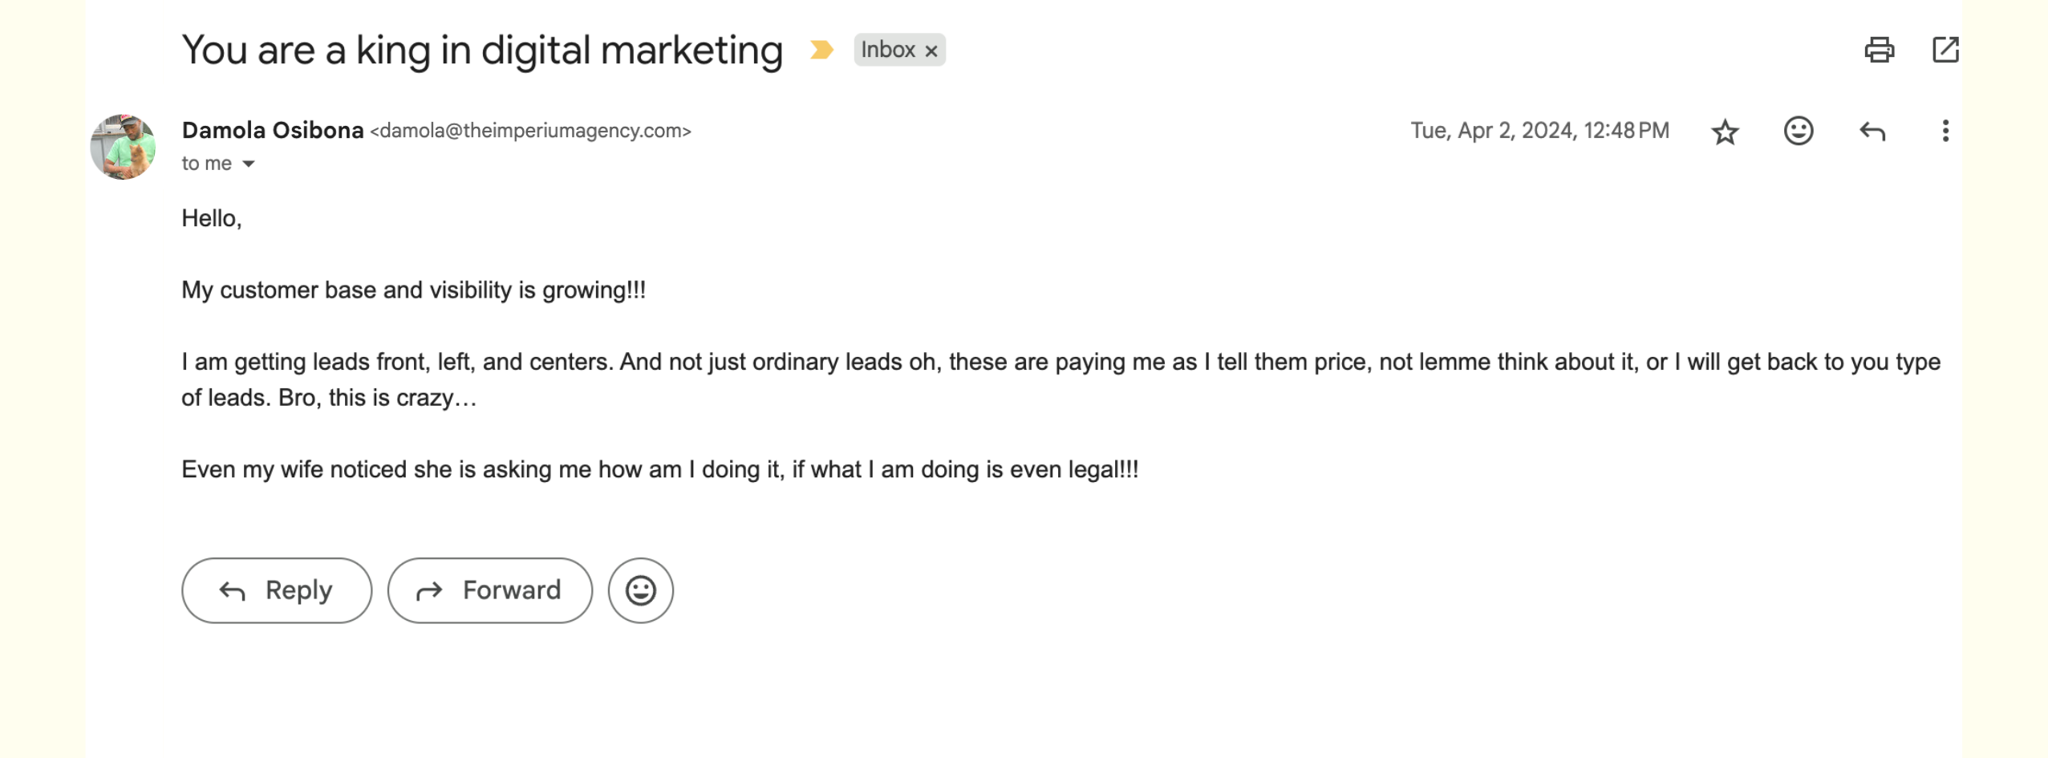Add emoji reaction from the message header

pyautogui.click(x=1798, y=131)
